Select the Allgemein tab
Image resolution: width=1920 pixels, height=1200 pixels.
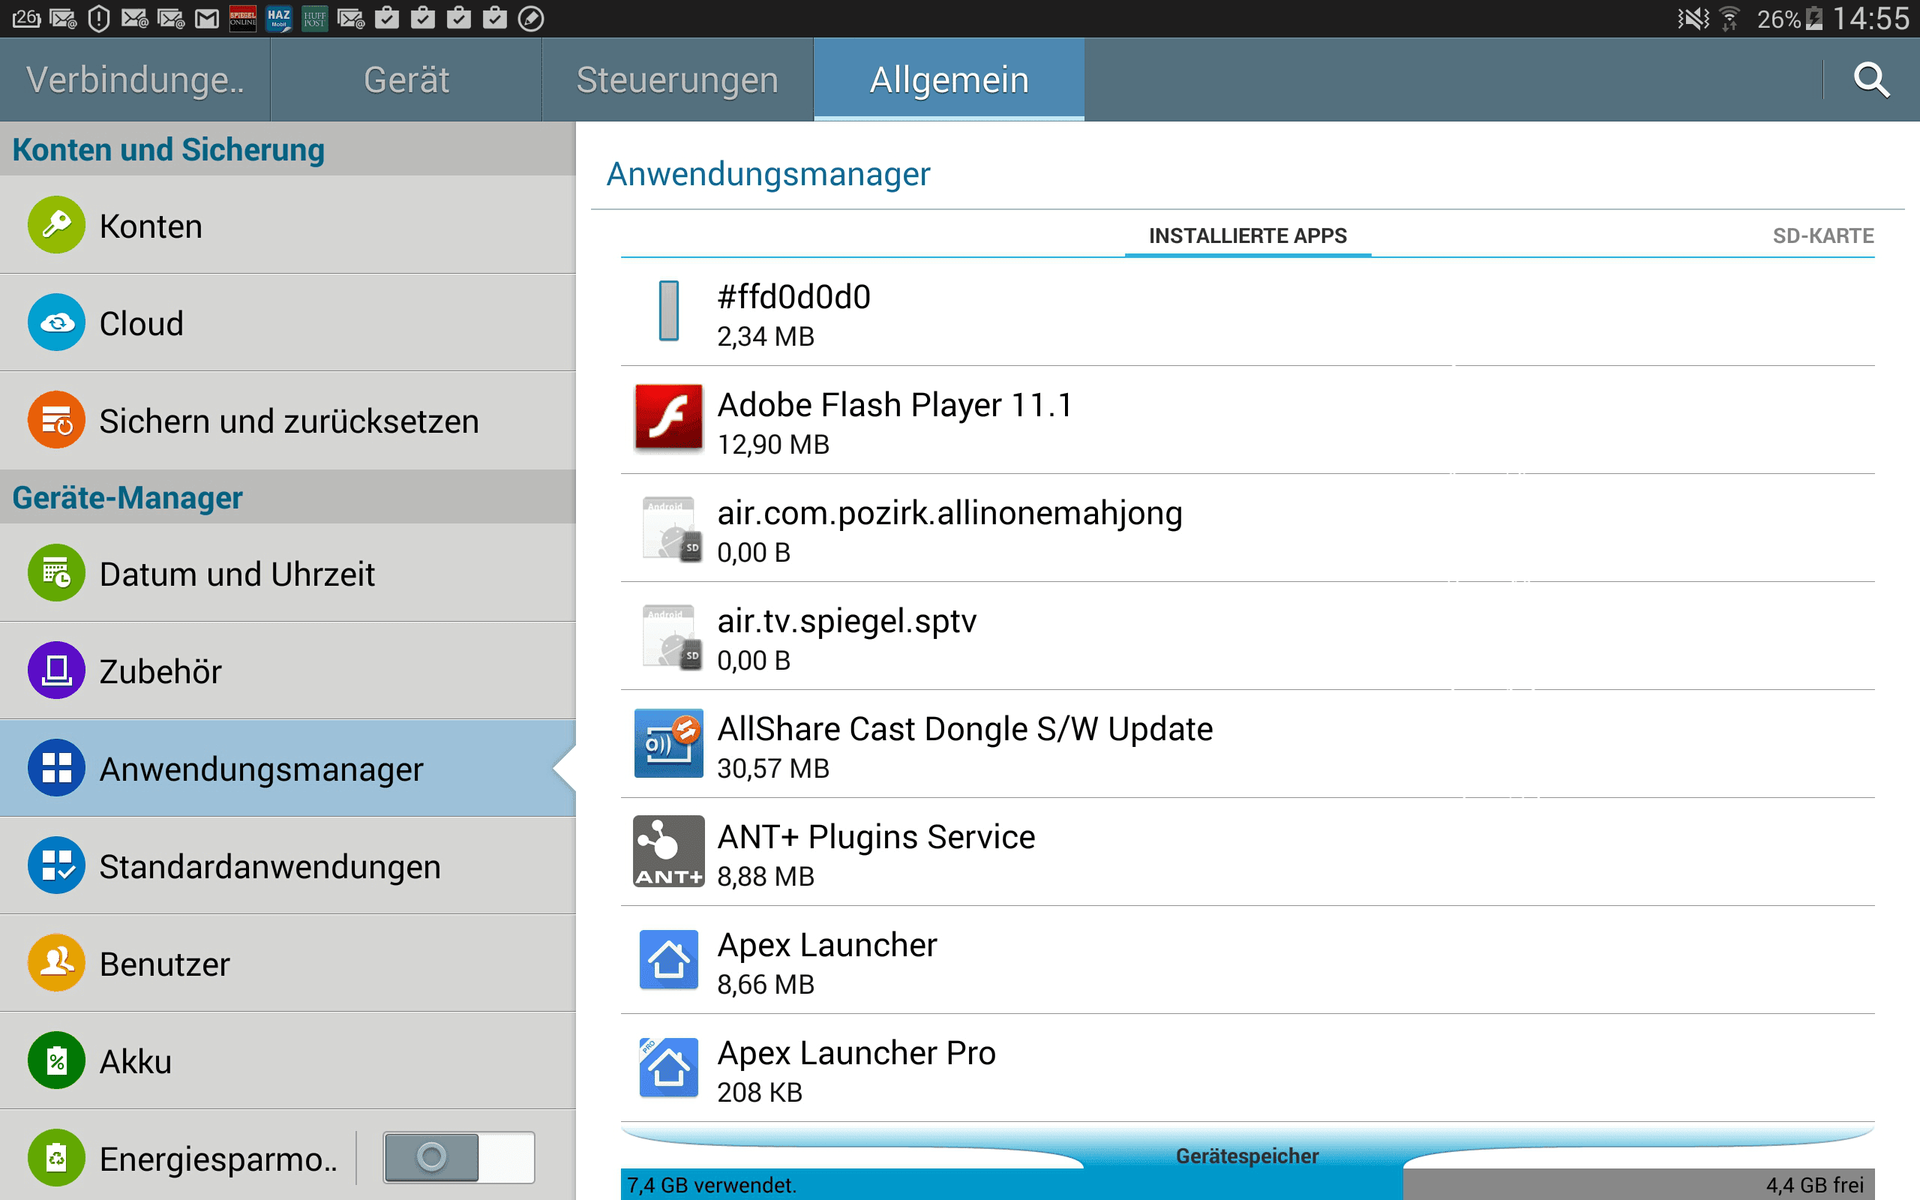click(949, 80)
